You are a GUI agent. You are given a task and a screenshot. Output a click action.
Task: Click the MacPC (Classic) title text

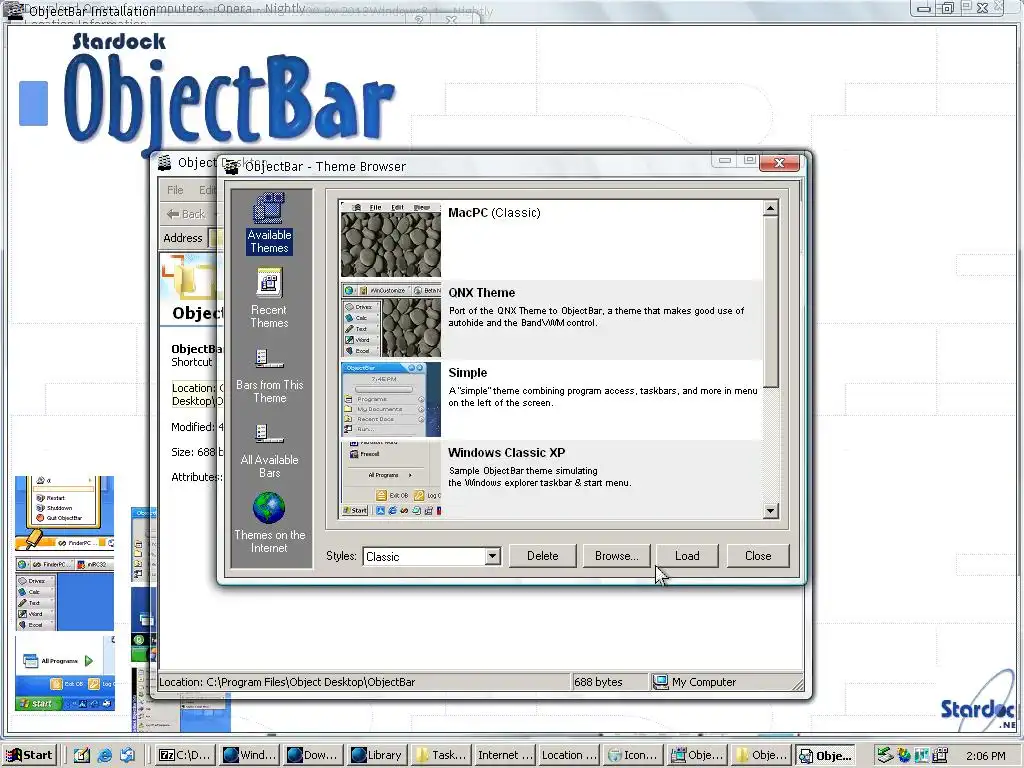494,212
